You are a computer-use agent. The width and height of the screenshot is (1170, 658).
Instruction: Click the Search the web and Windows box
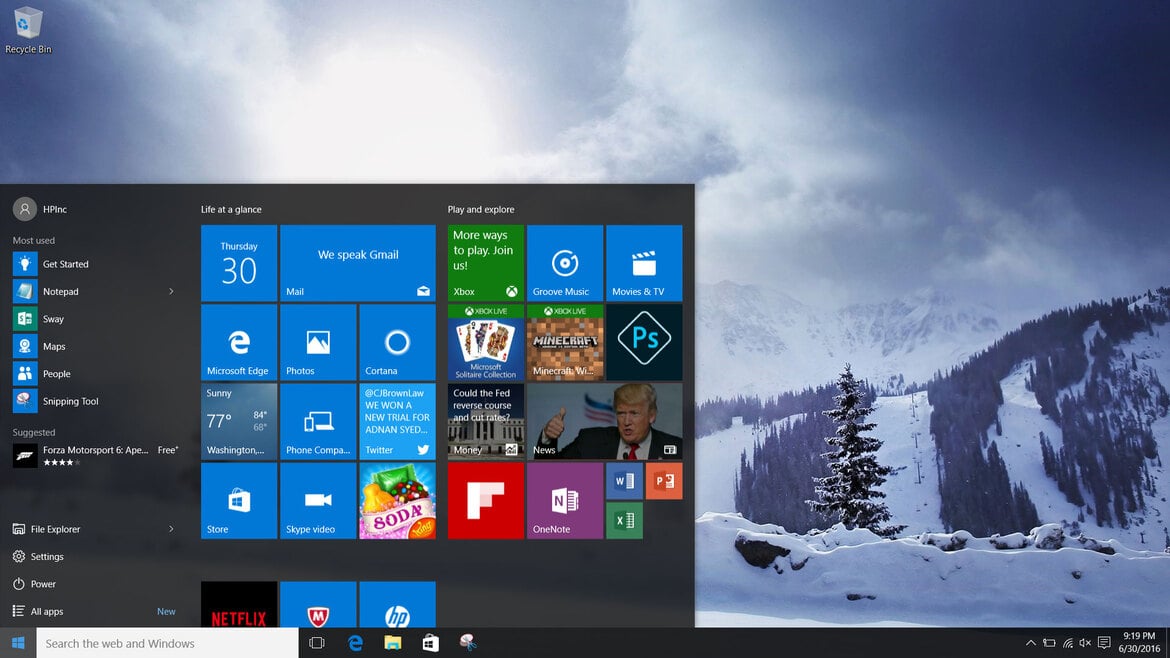168,643
